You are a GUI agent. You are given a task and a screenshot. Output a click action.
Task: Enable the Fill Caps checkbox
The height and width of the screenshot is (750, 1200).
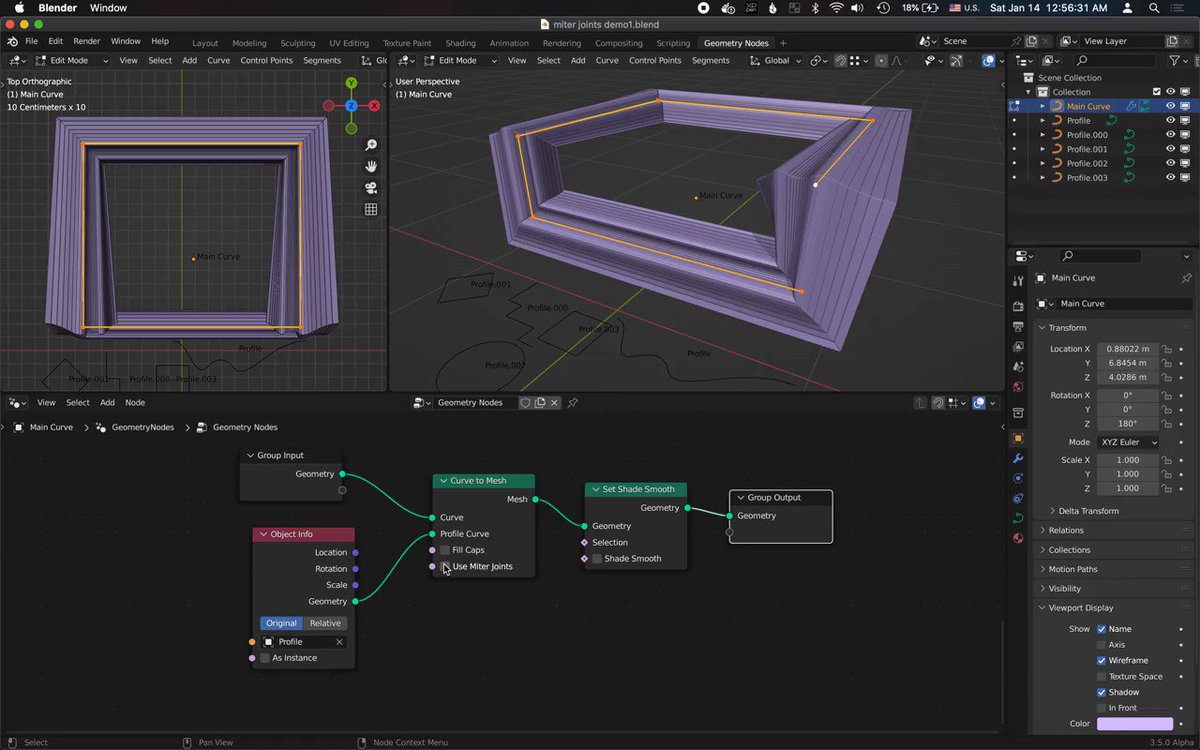(445, 550)
